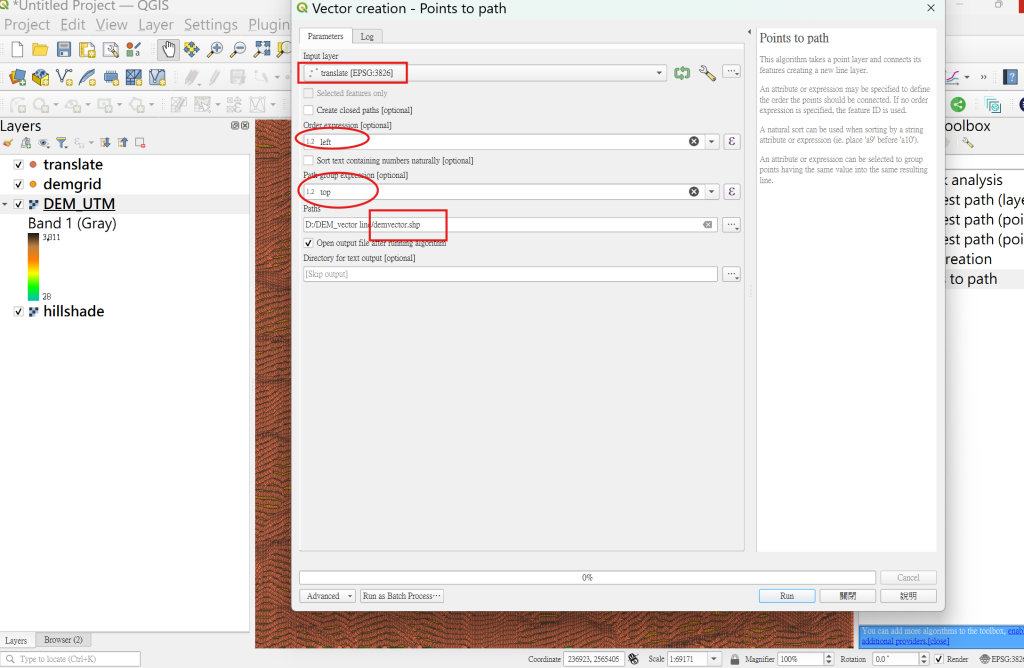Click the 關閉 (close) button
The height and width of the screenshot is (668, 1024).
pos(848,596)
